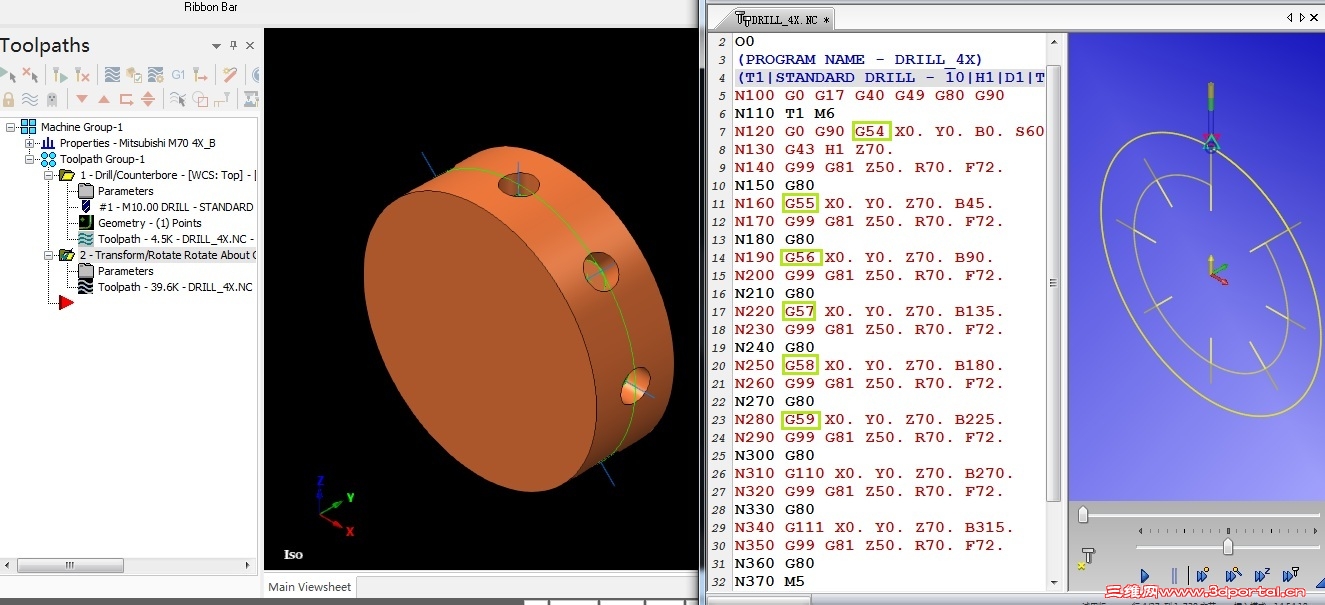Click line N310 G110 X0. Y0. Z70. B270.
The width and height of the screenshot is (1325, 605).
(x=874, y=473)
